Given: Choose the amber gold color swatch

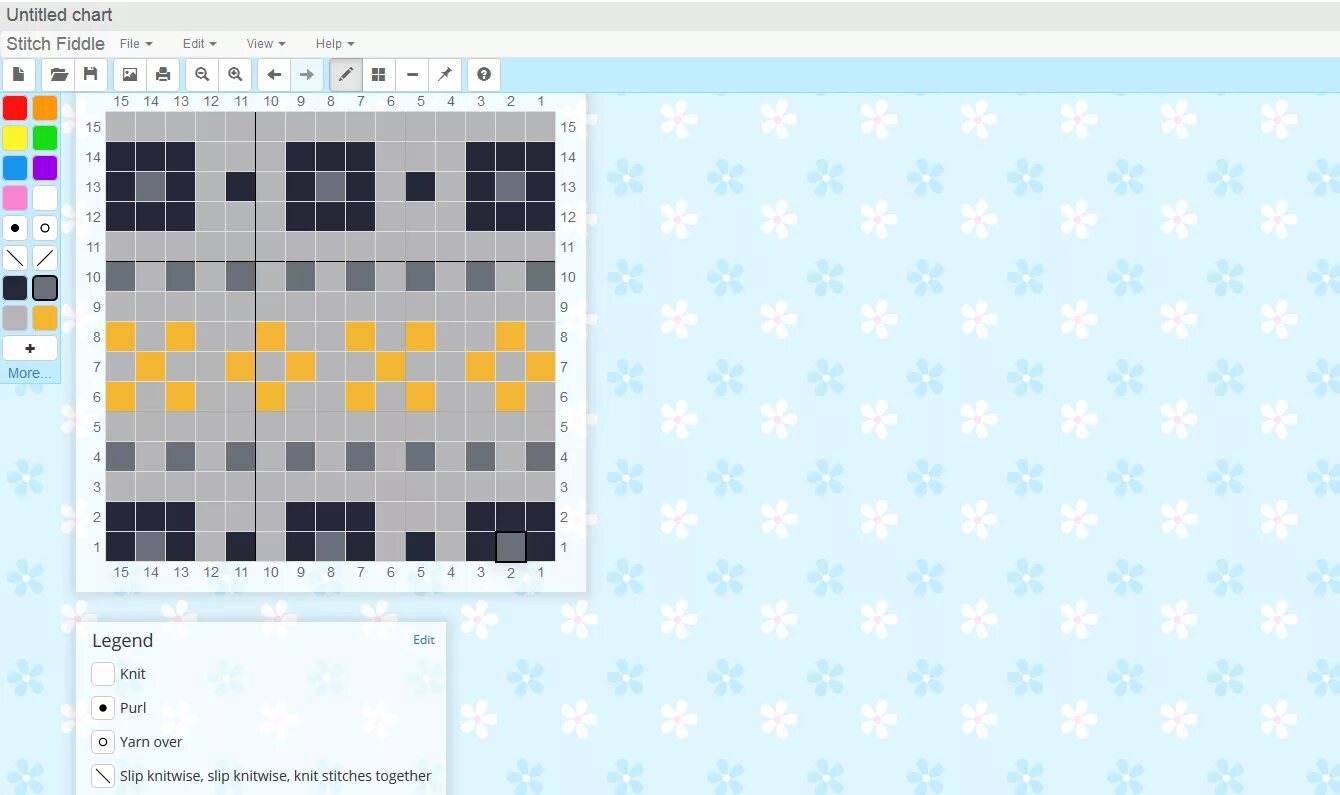Looking at the screenshot, I should (45, 318).
